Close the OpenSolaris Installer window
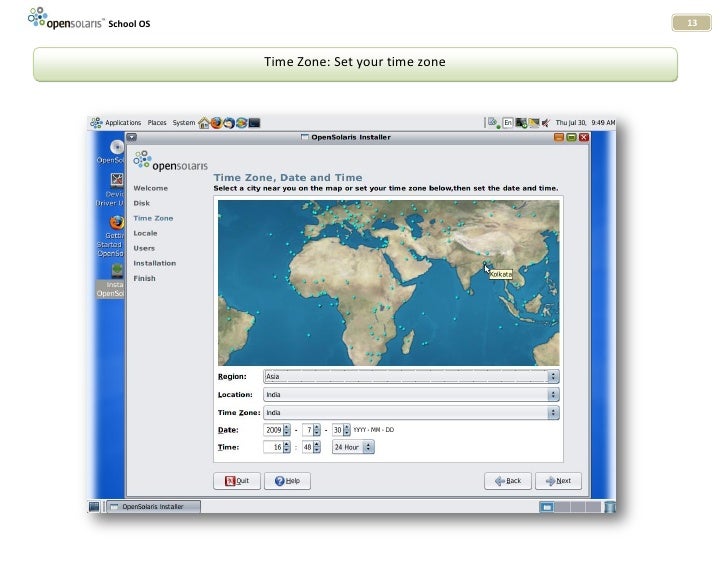This screenshot has width=728, height=563. (584, 137)
